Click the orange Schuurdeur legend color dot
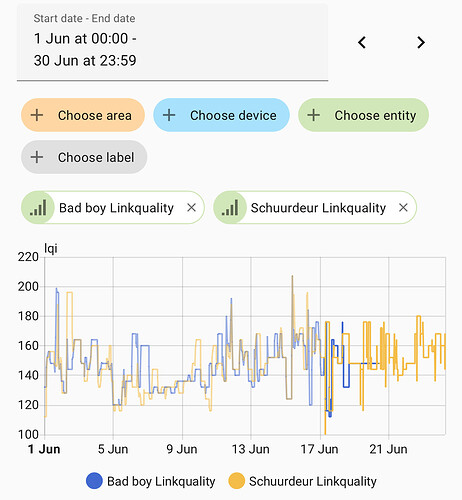462x500 pixels. point(237,481)
